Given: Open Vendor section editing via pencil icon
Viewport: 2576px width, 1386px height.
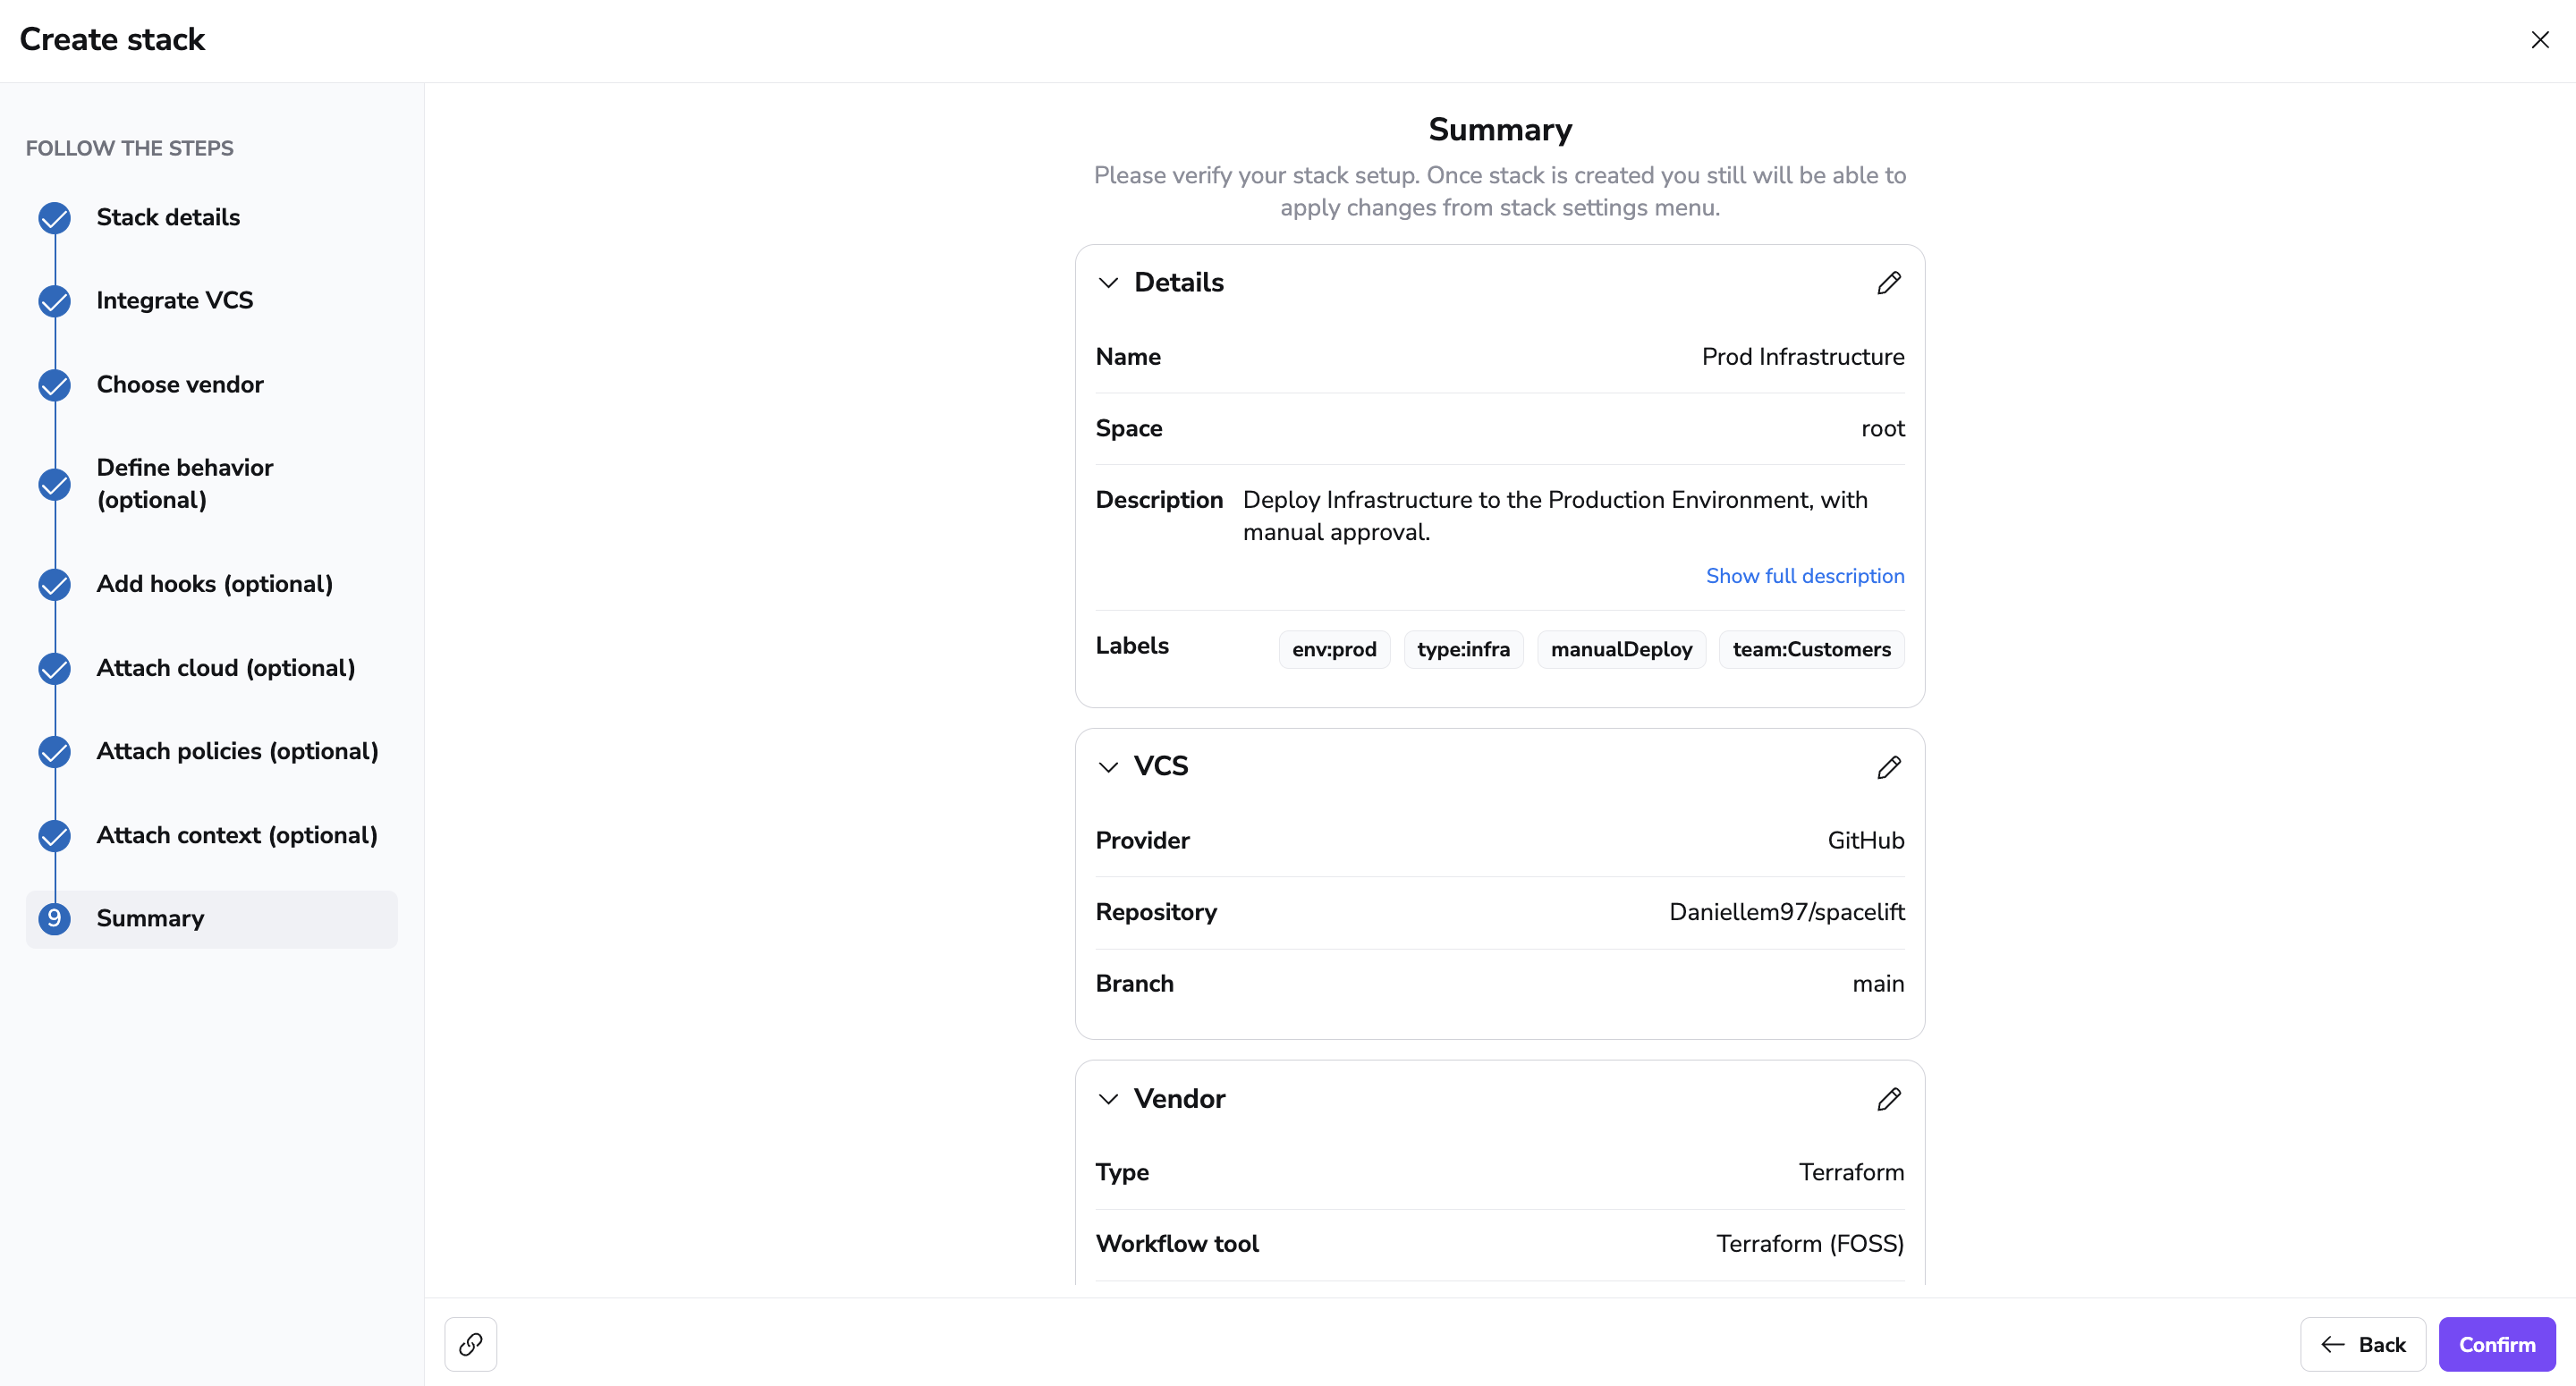Looking at the screenshot, I should pos(1888,1099).
